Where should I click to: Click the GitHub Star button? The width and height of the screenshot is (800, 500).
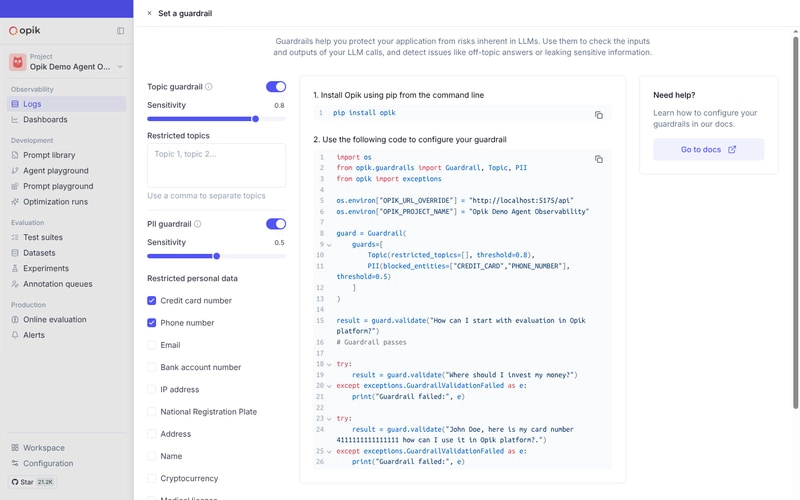(32, 482)
